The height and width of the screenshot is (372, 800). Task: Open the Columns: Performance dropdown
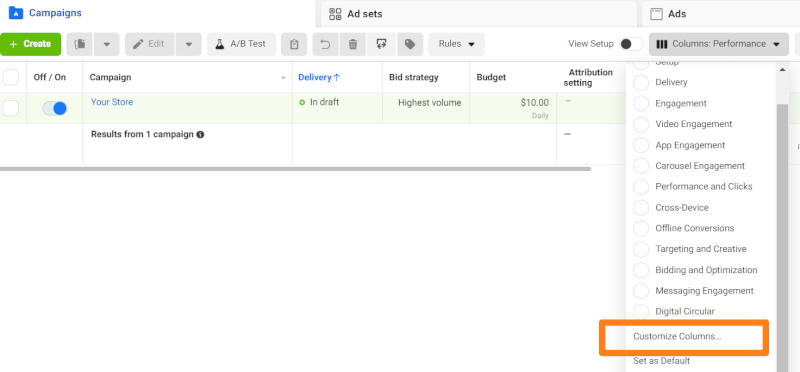[719, 44]
